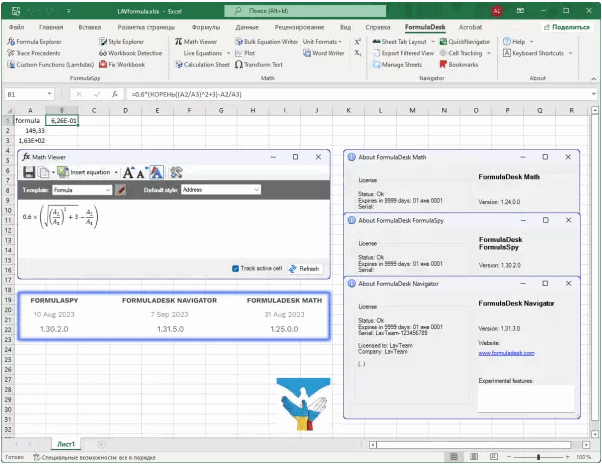The image size is (602, 464).
Task: Decrease font size in Math Viewer
Action: point(141,173)
